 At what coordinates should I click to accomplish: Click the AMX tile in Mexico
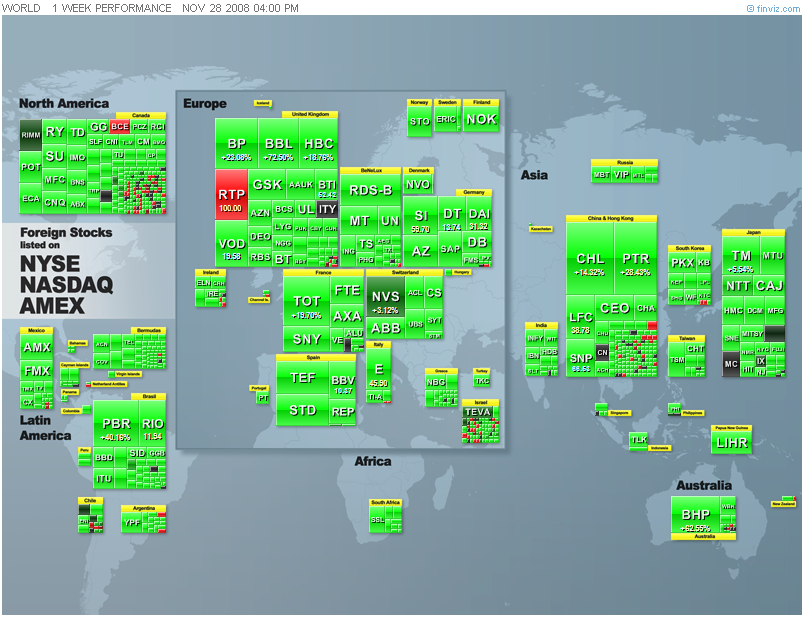[36, 348]
